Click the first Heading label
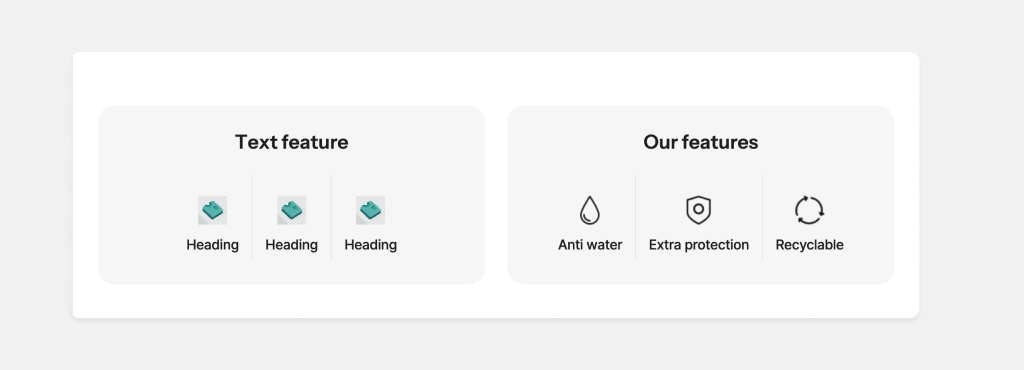 (x=212, y=245)
